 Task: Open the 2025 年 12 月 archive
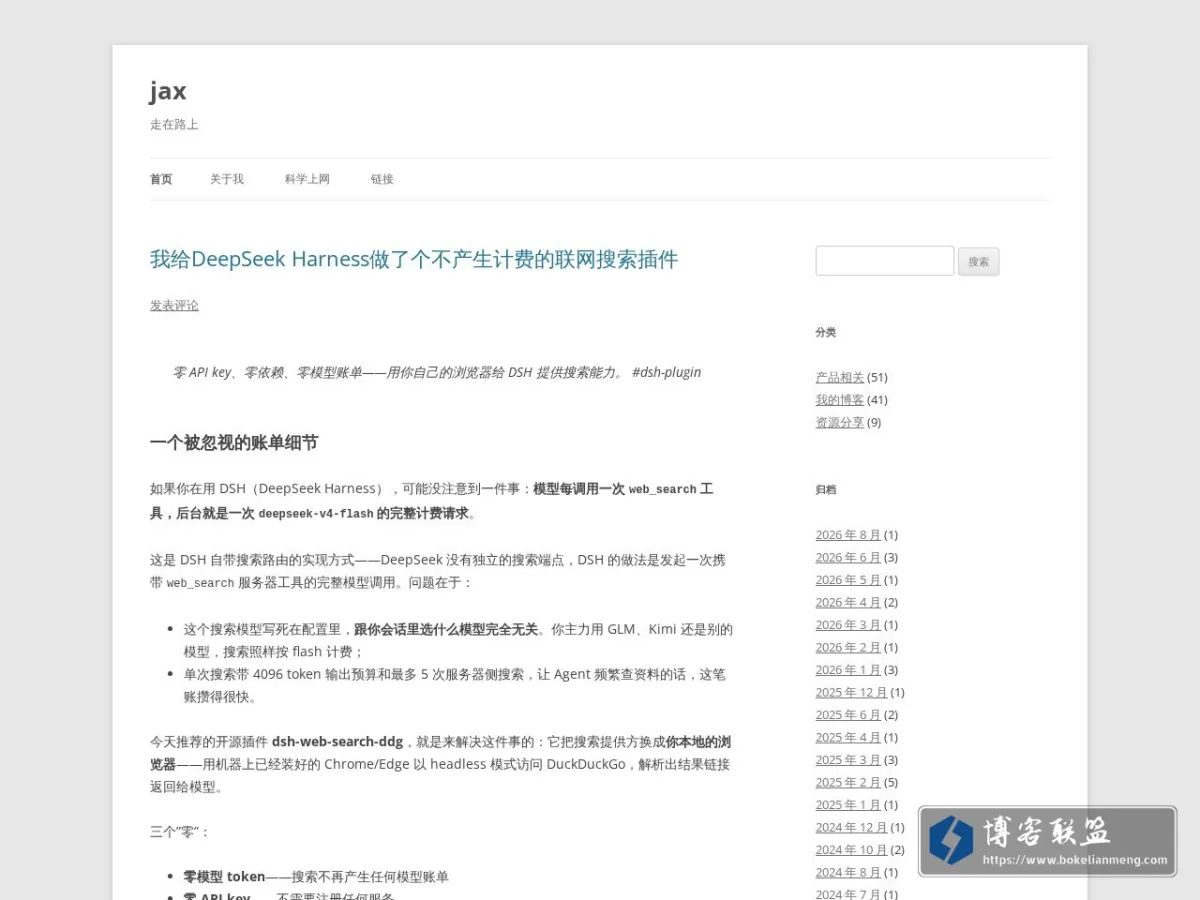pyautogui.click(x=852, y=692)
